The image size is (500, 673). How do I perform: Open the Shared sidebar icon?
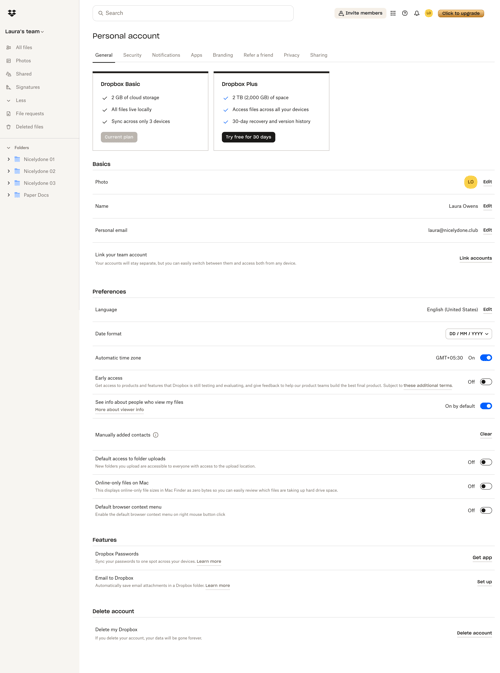coord(9,74)
